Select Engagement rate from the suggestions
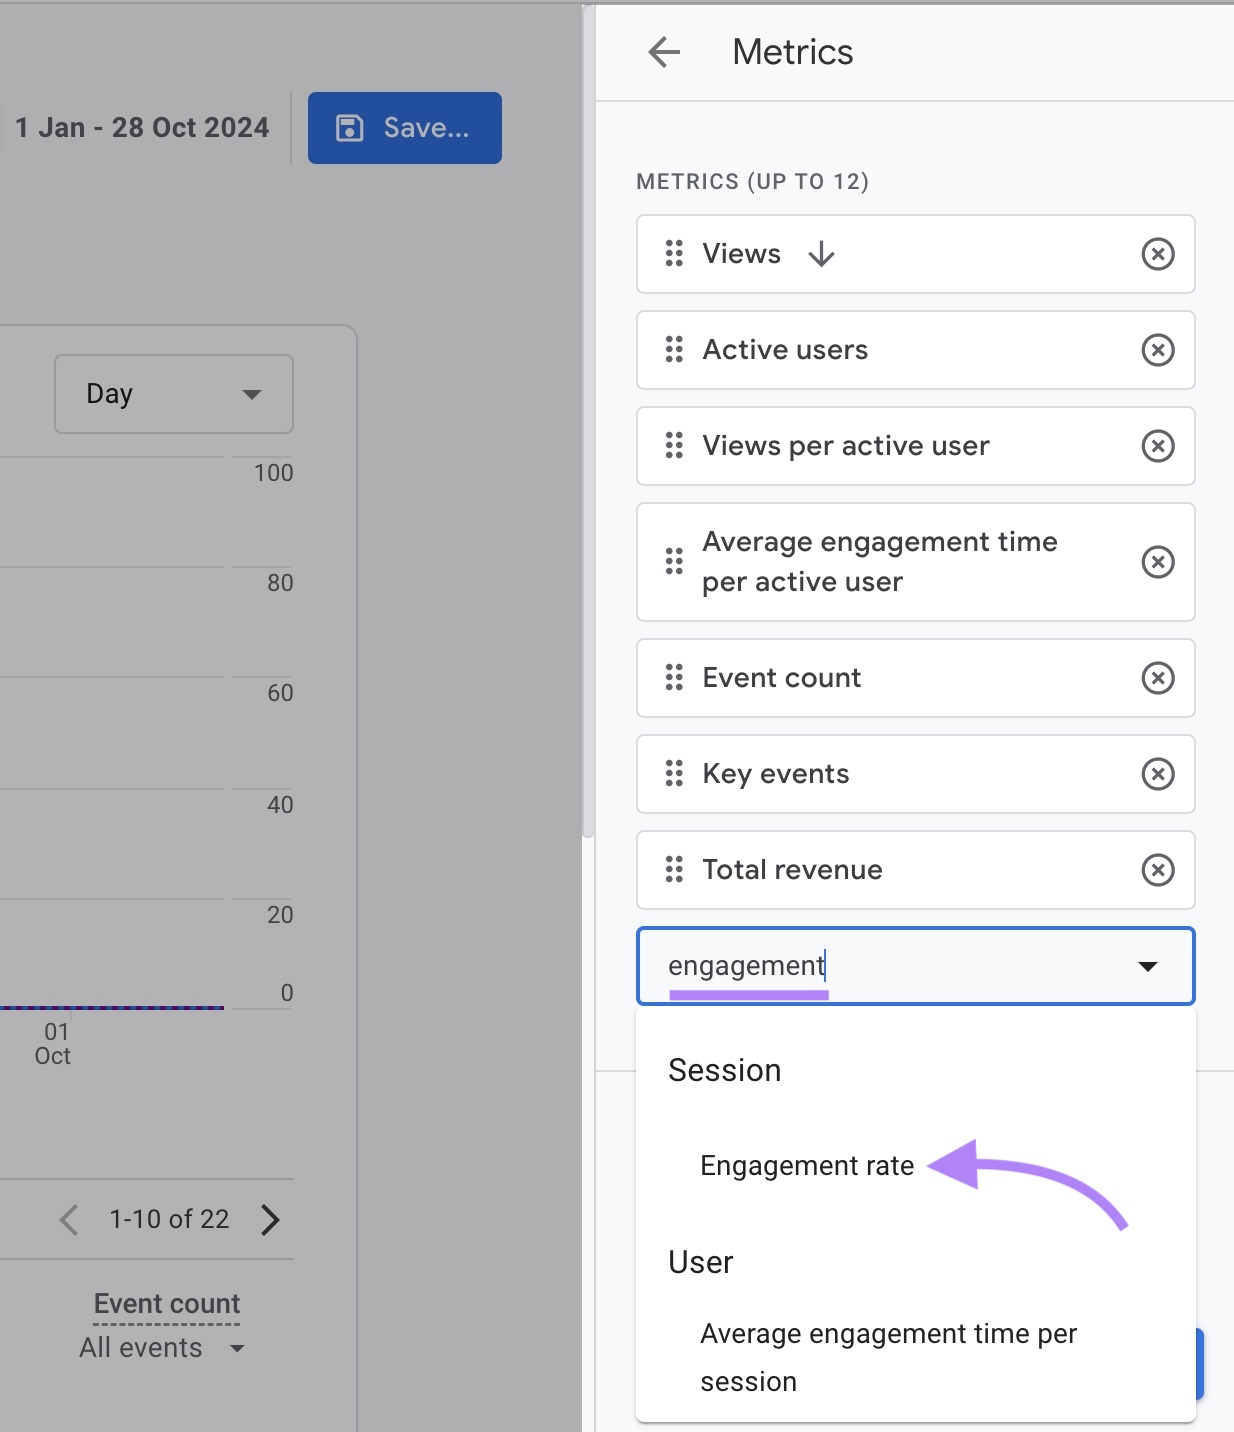The height and width of the screenshot is (1432, 1234). [806, 1165]
